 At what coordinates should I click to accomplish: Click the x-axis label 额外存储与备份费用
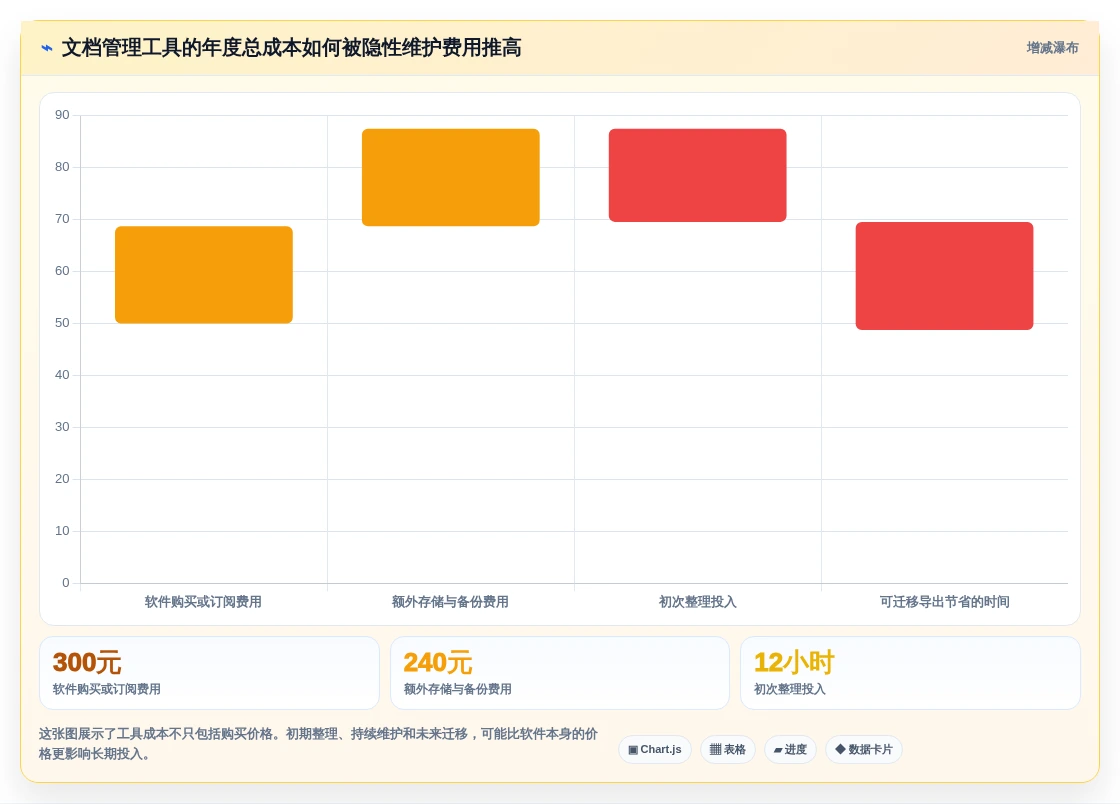click(450, 602)
